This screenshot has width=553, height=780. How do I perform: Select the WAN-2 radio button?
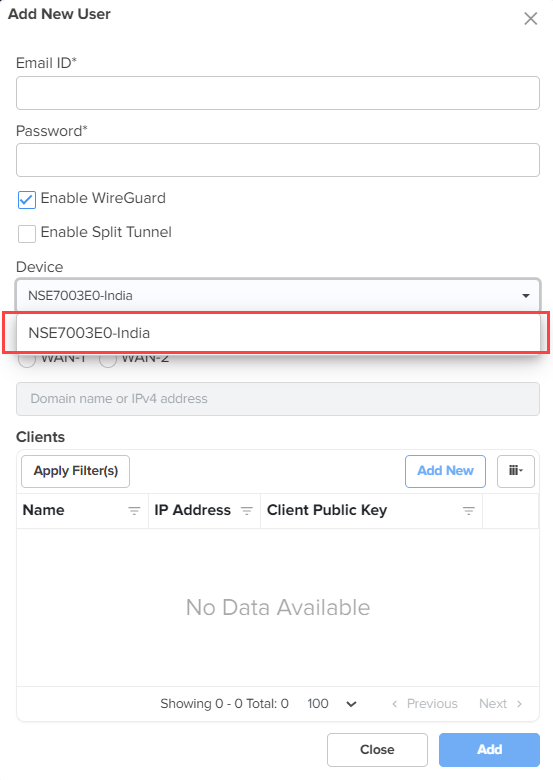(x=107, y=360)
